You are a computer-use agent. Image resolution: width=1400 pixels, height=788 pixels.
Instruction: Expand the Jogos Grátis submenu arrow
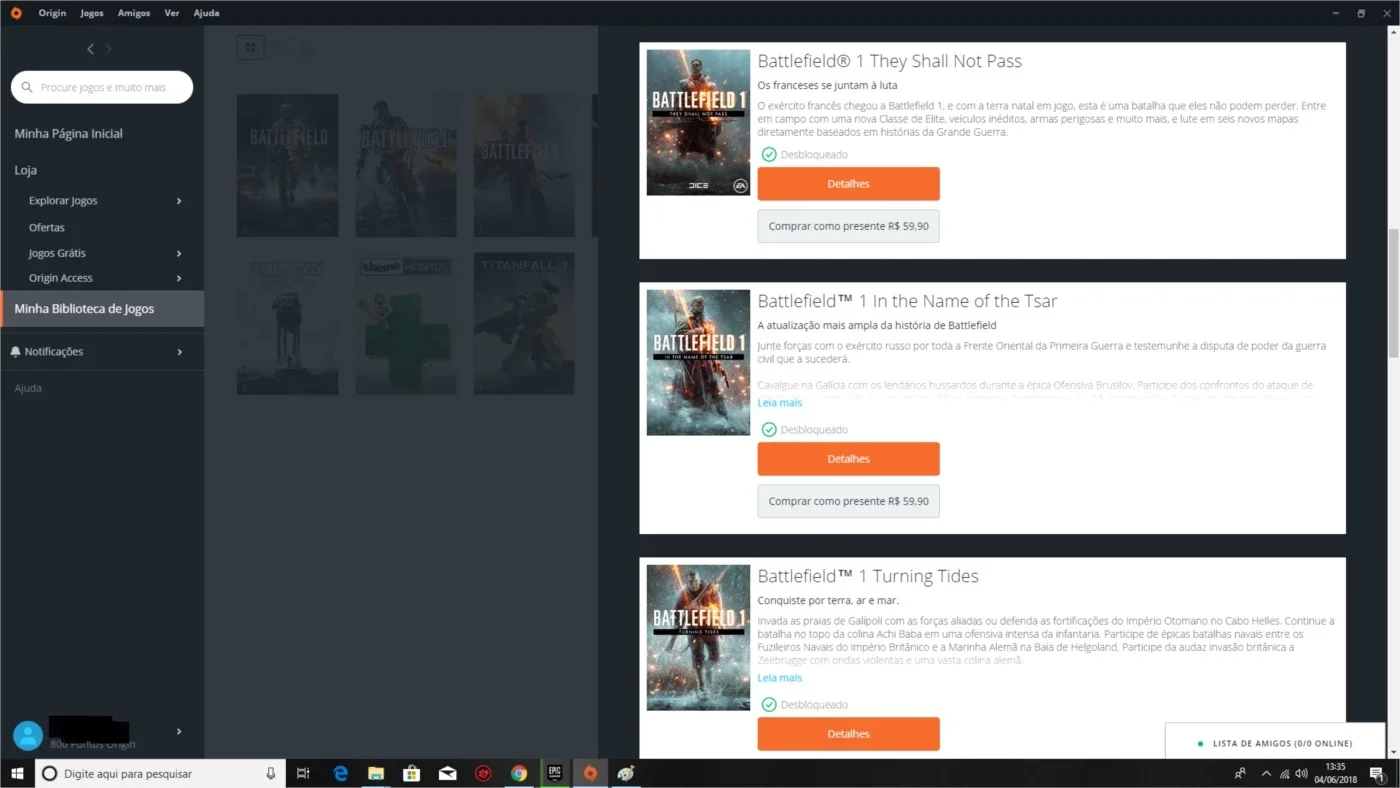[179, 254]
